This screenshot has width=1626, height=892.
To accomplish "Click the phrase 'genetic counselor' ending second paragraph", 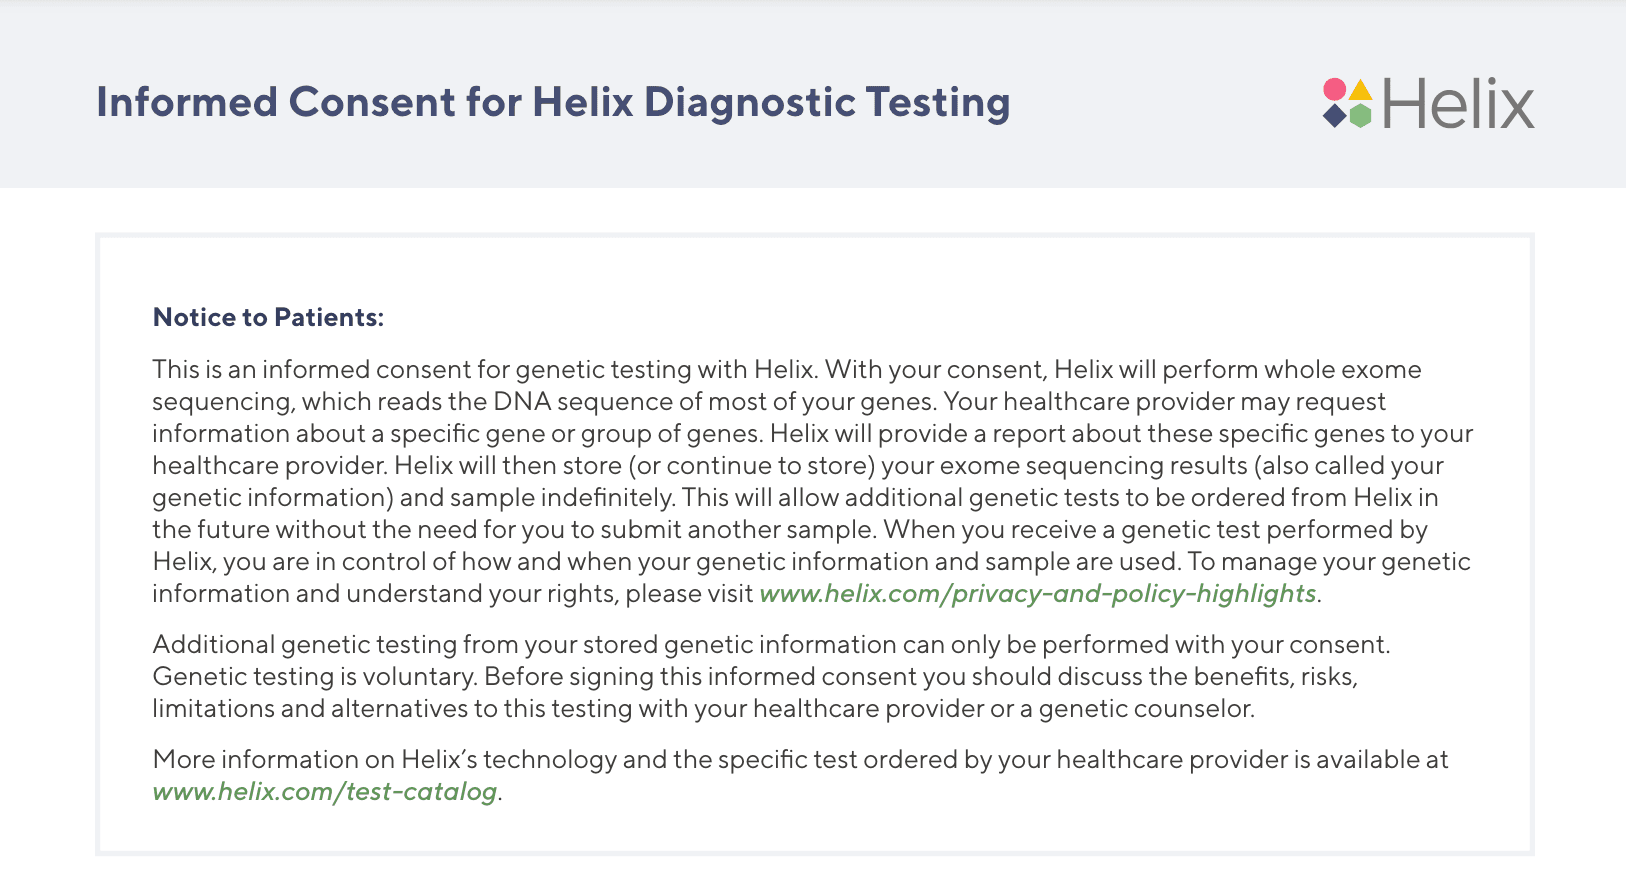I will tap(1145, 709).
